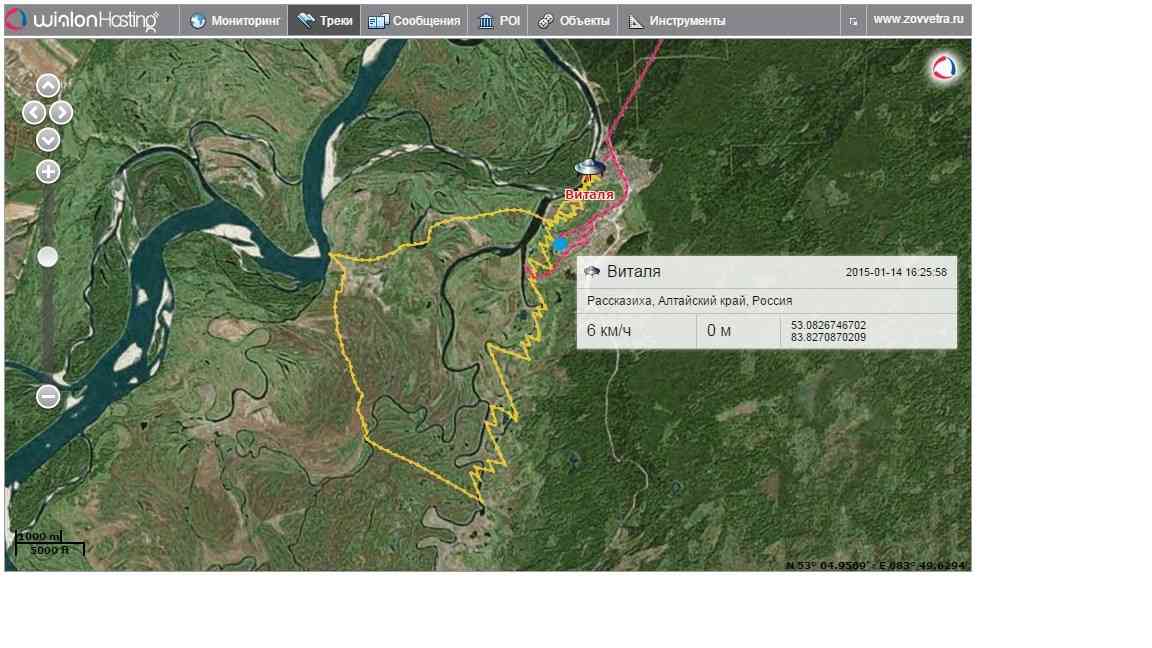Viewport: 1152px width, 648px height.
Task: Zoom out using the minus button
Action: click(48, 397)
